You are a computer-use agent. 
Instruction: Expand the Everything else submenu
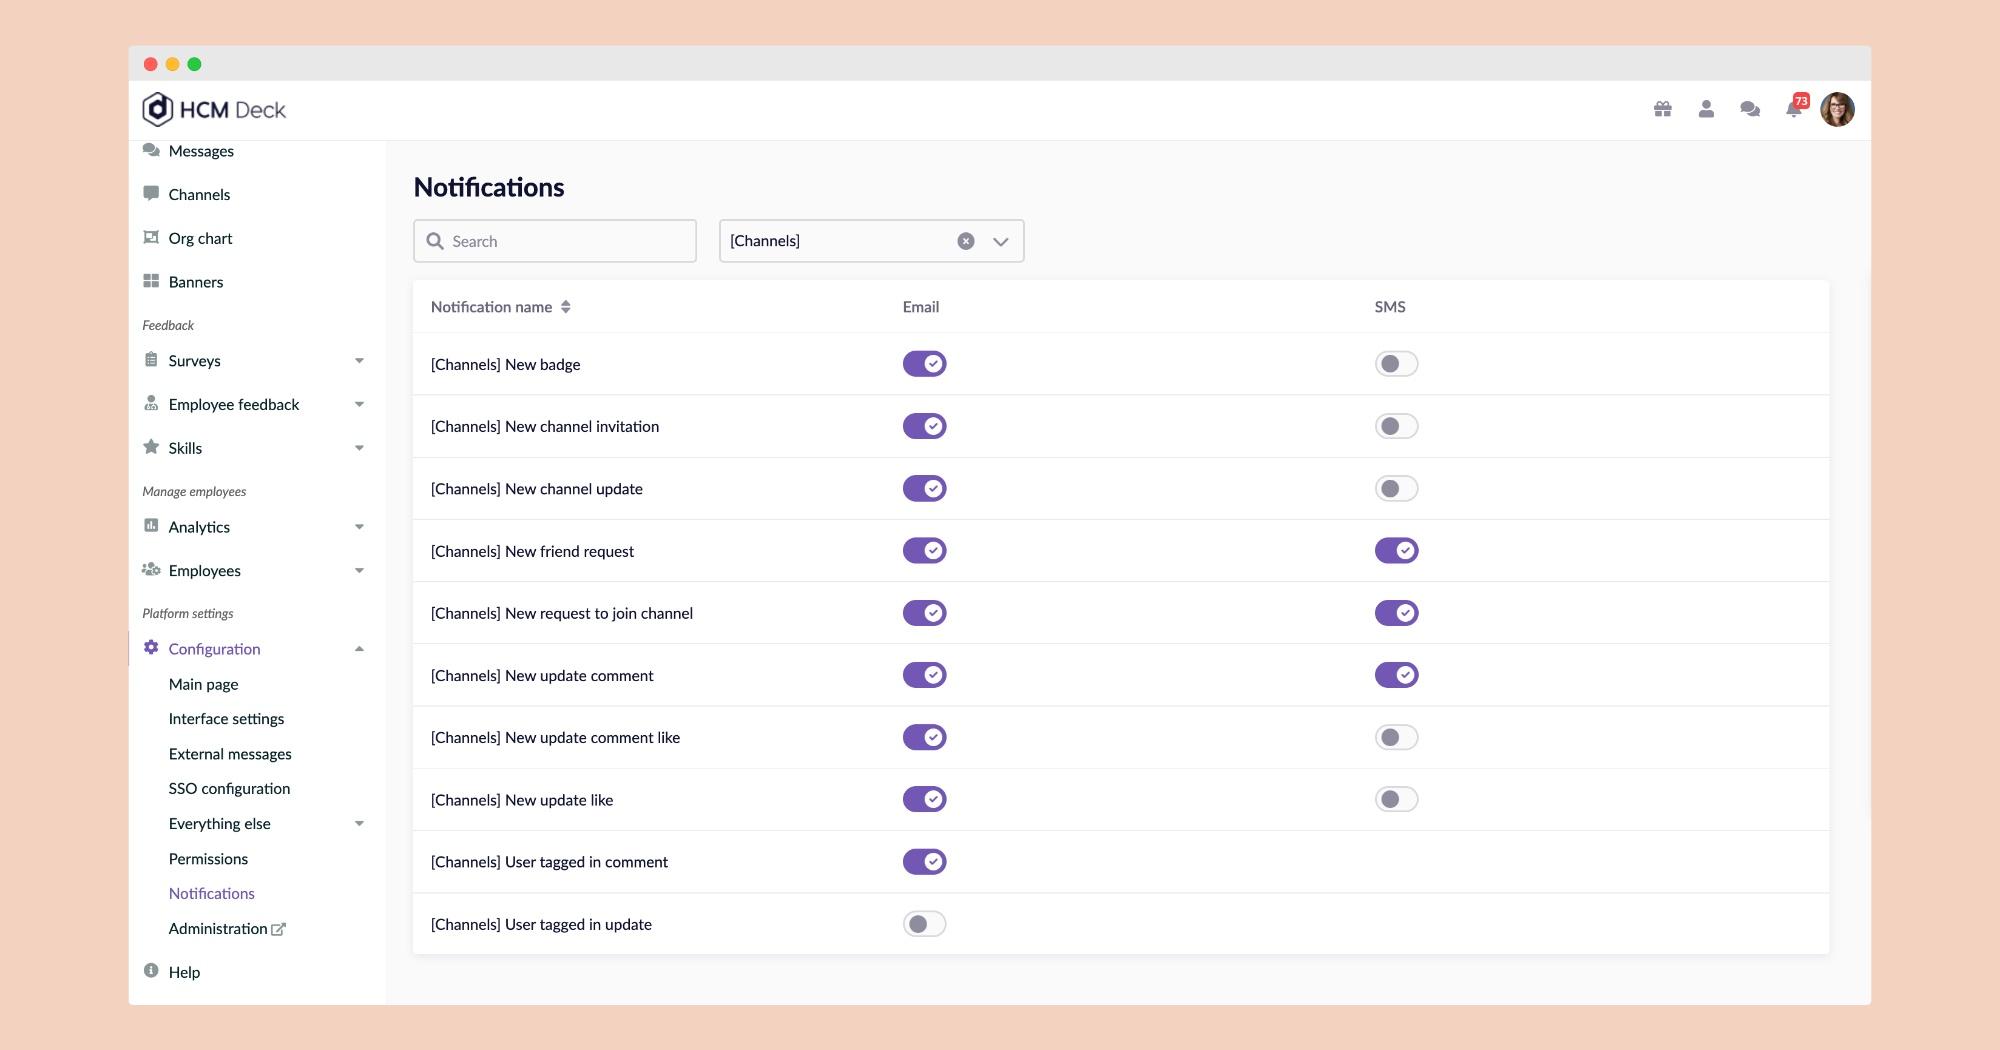point(359,824)
